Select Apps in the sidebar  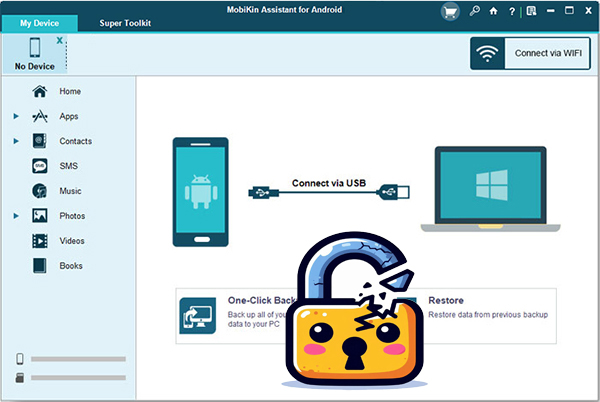coord(69,116)
